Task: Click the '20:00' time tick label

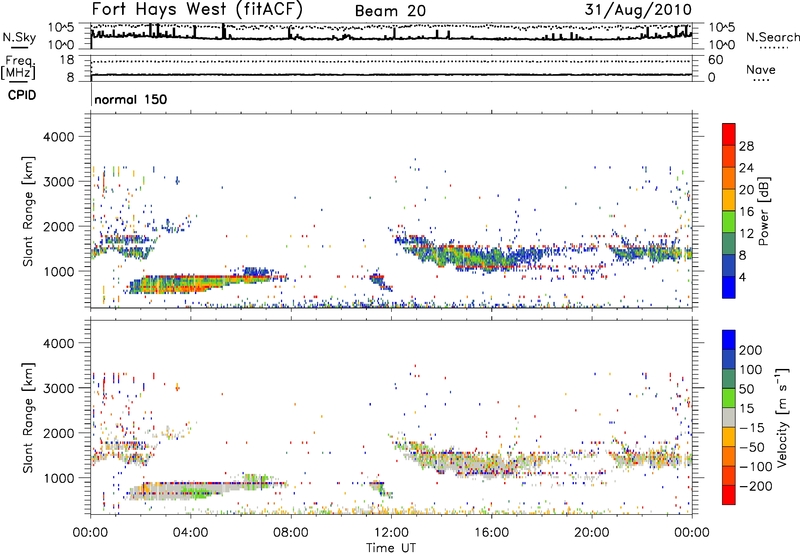Action: (x=591, y=533)
